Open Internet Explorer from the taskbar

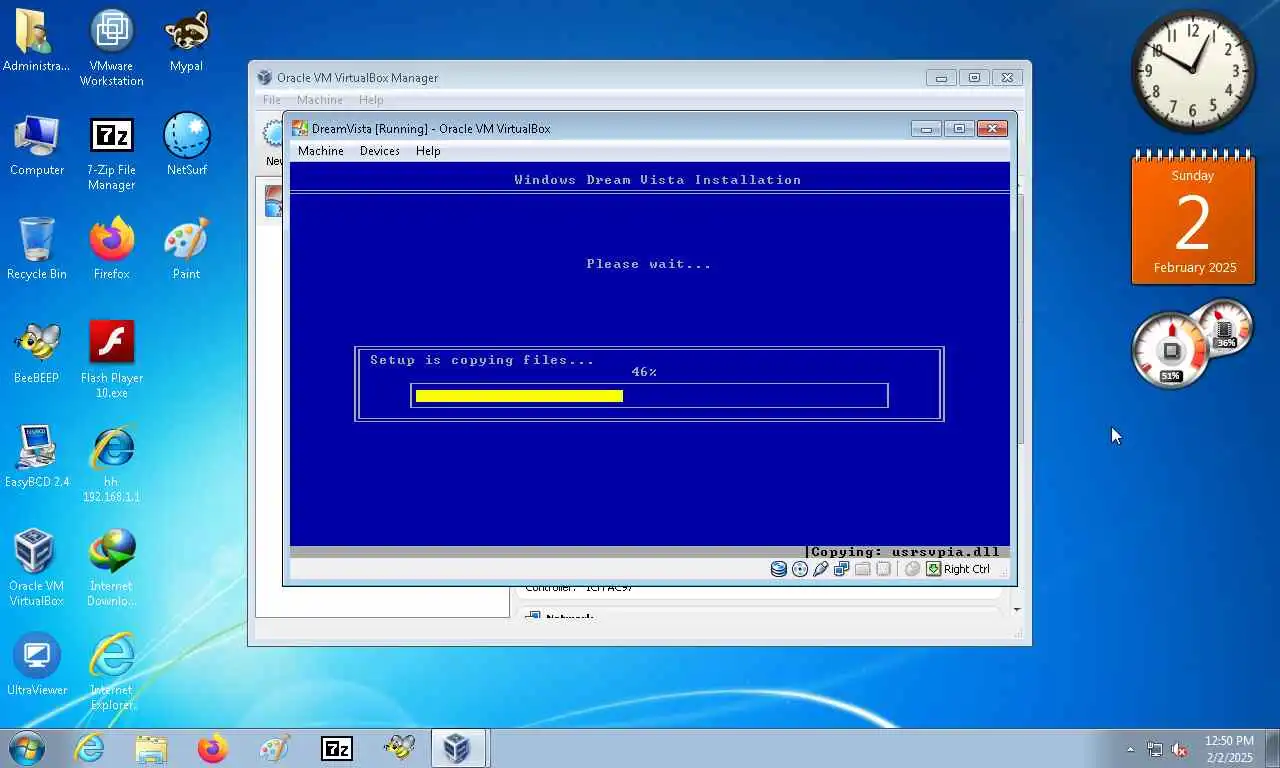point(89,748)
